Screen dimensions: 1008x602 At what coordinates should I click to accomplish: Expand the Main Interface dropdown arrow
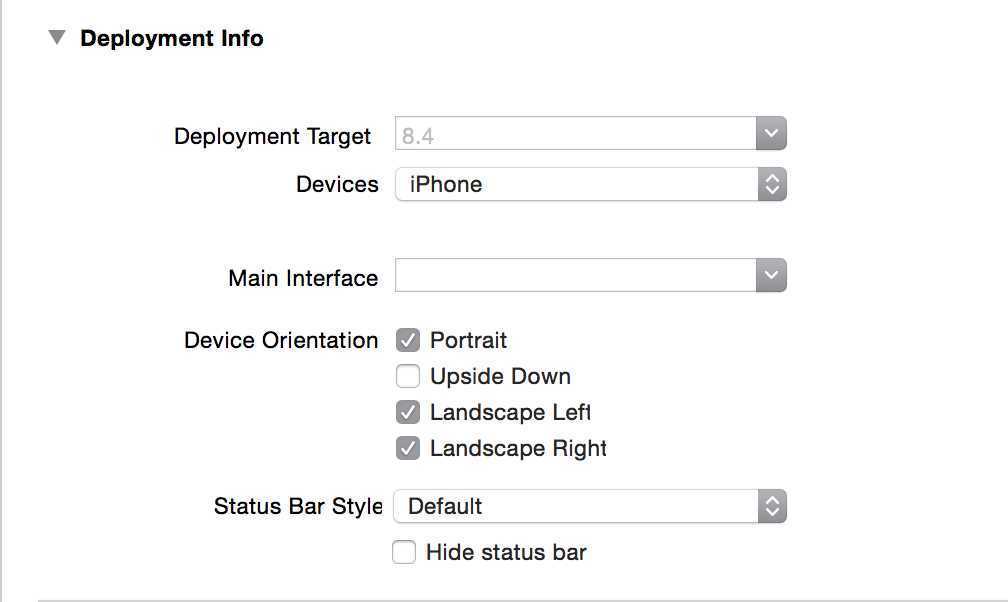coord(771,275)
